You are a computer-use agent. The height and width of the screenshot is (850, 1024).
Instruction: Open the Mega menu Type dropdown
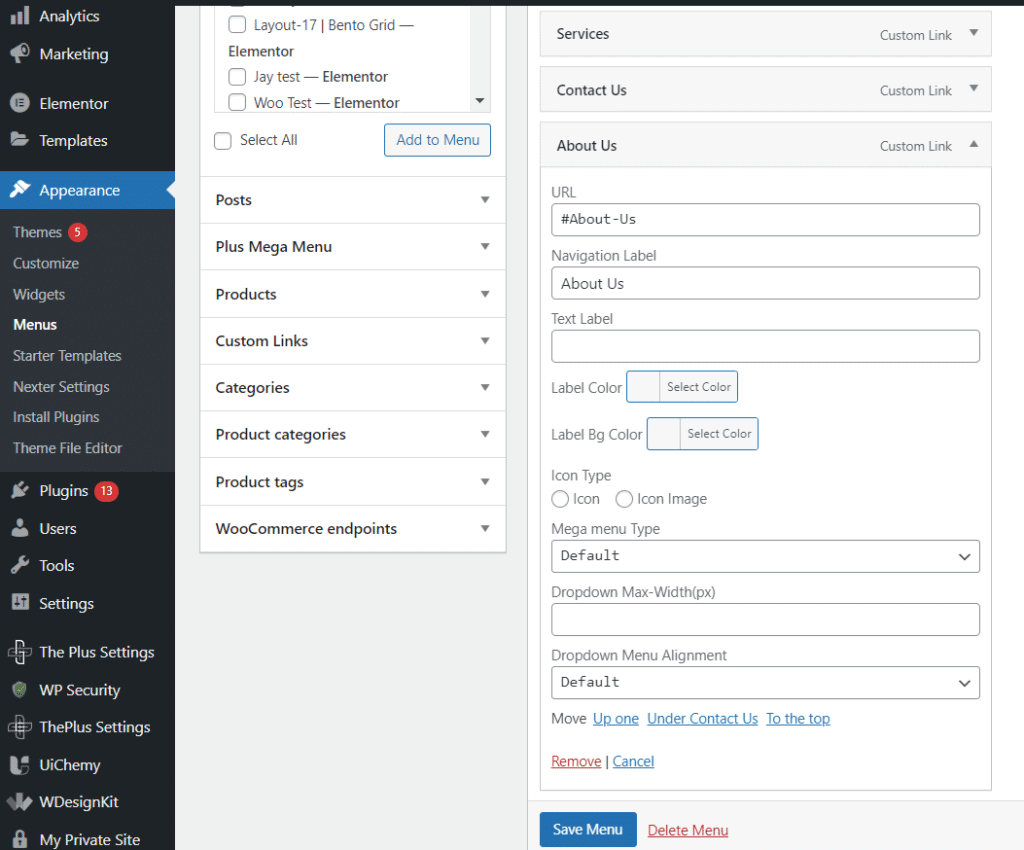click(x=765, y=556)
